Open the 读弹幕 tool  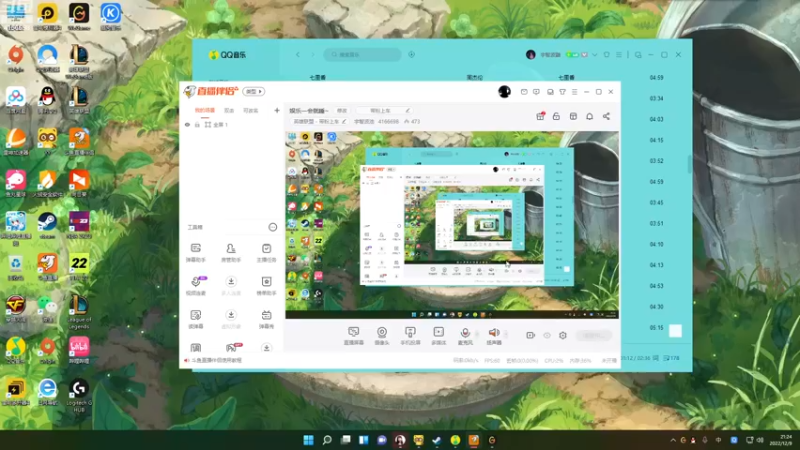coord(195,319)
